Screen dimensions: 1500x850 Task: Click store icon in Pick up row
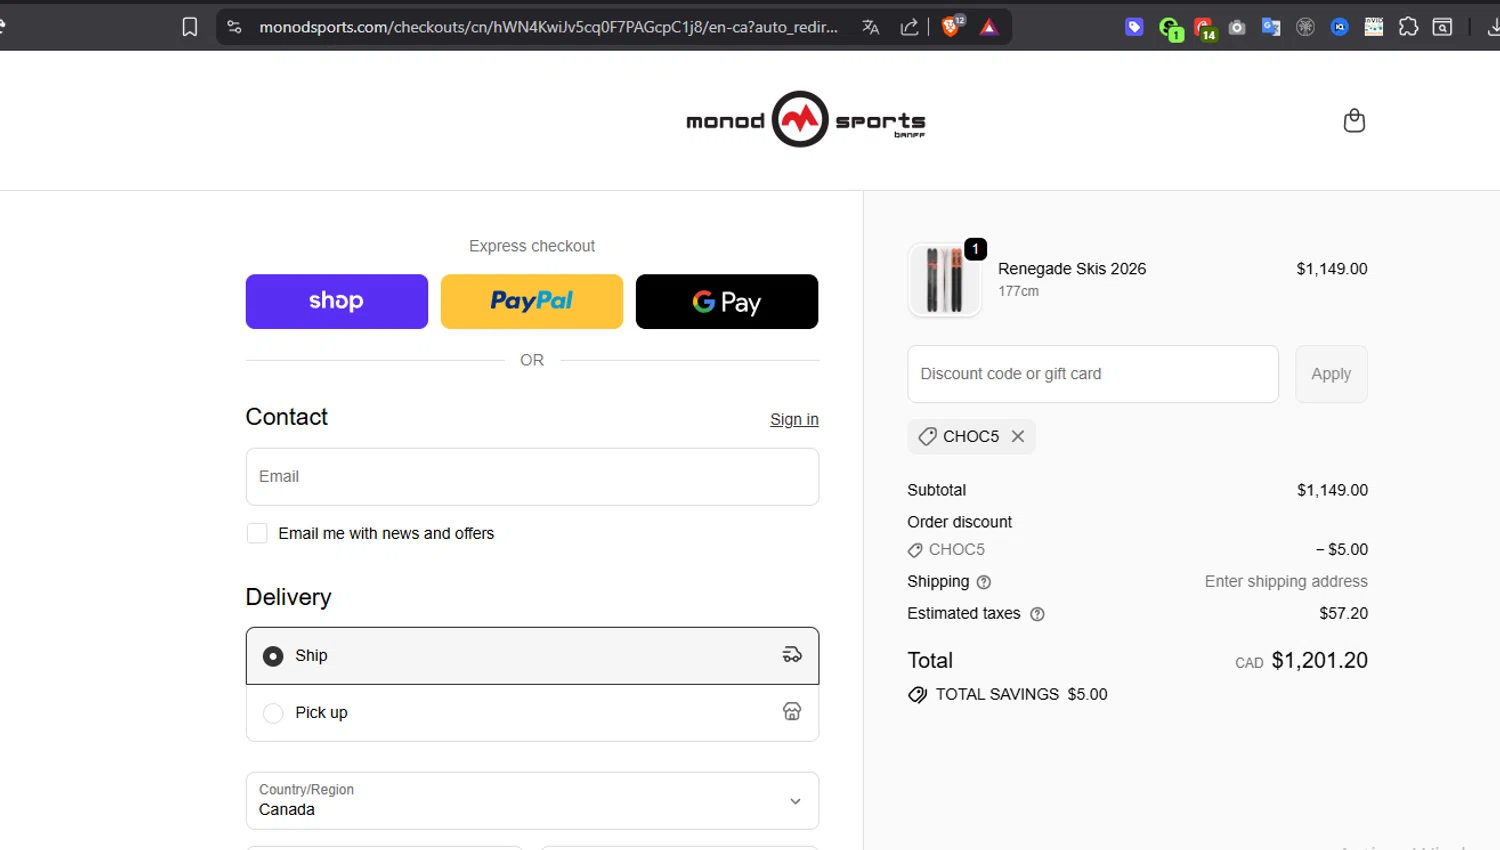click(792, 711)
